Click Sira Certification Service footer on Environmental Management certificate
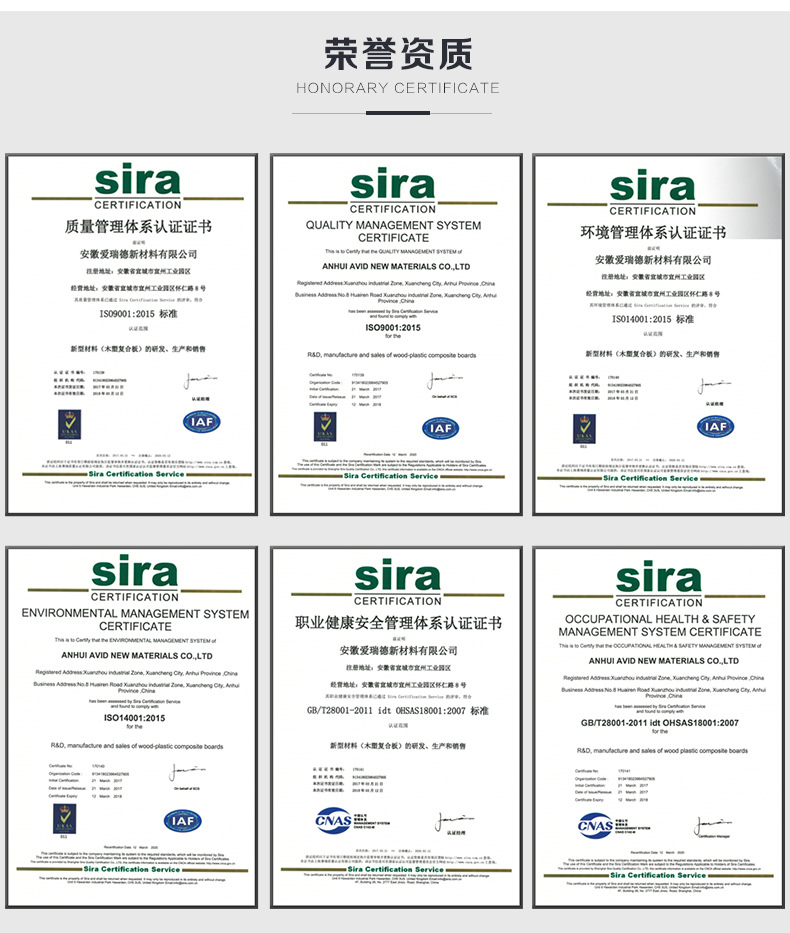Viewport: 790px width, 933px height. pos(131,869)
